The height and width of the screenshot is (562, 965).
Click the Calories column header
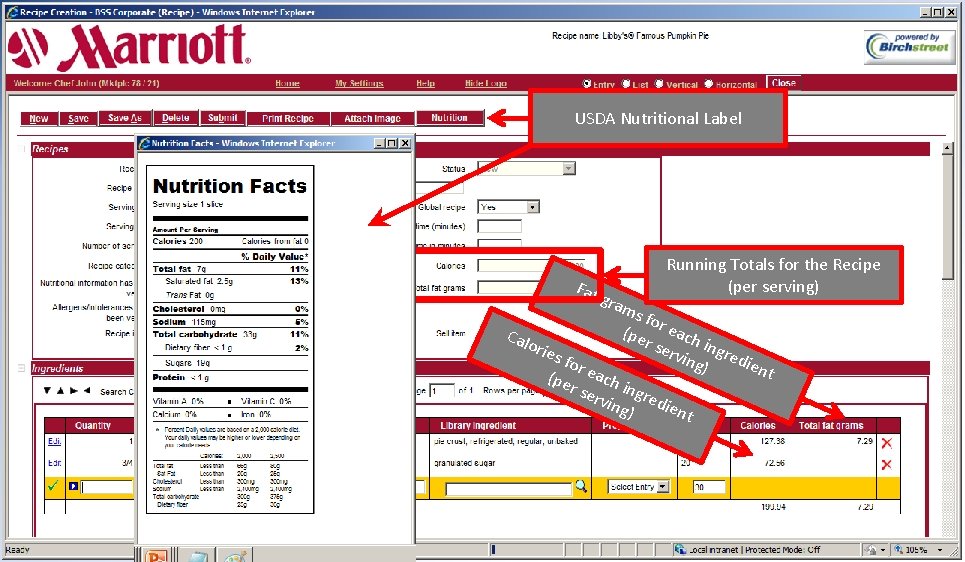(758, 425)
